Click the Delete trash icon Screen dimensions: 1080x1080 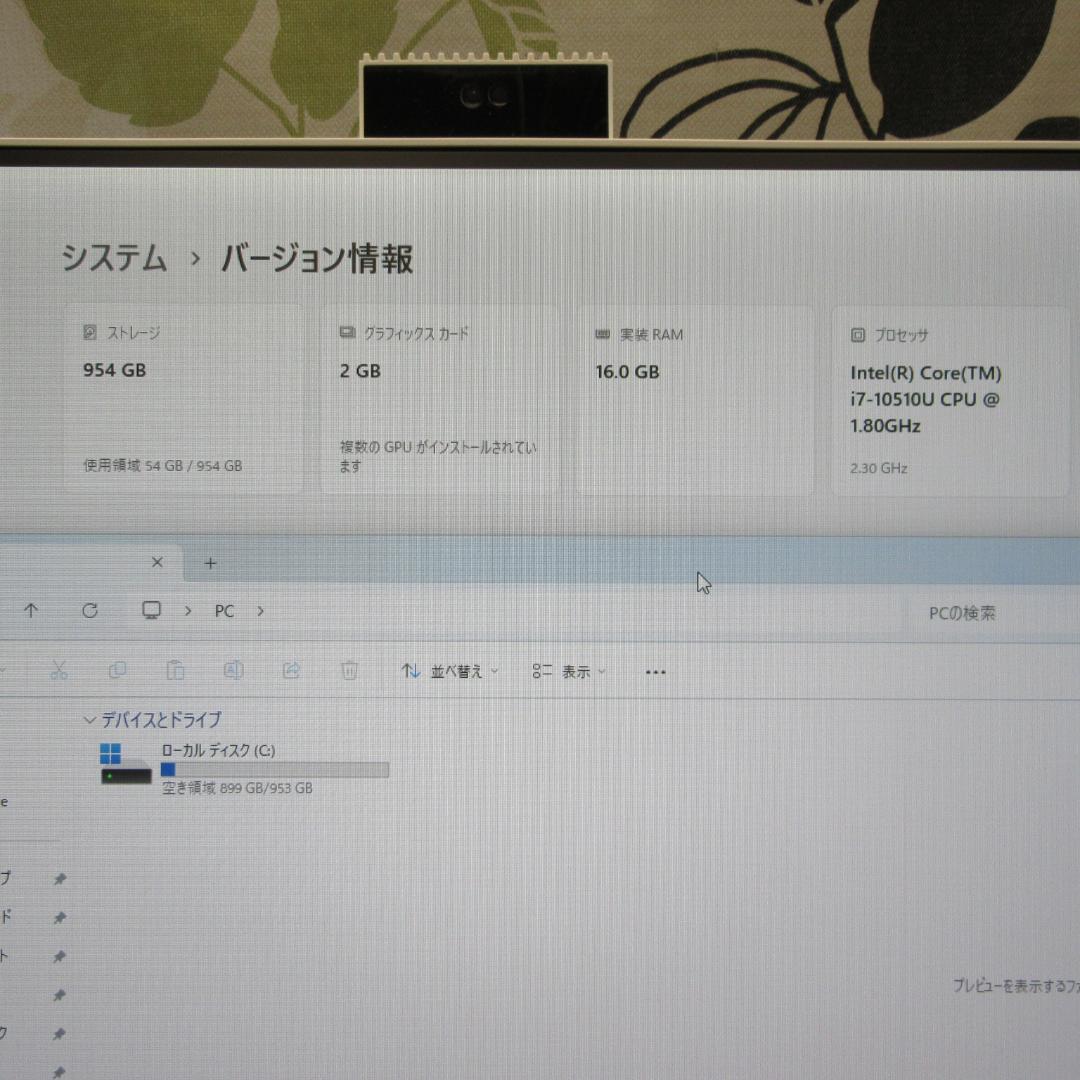[x=349, y=670]
